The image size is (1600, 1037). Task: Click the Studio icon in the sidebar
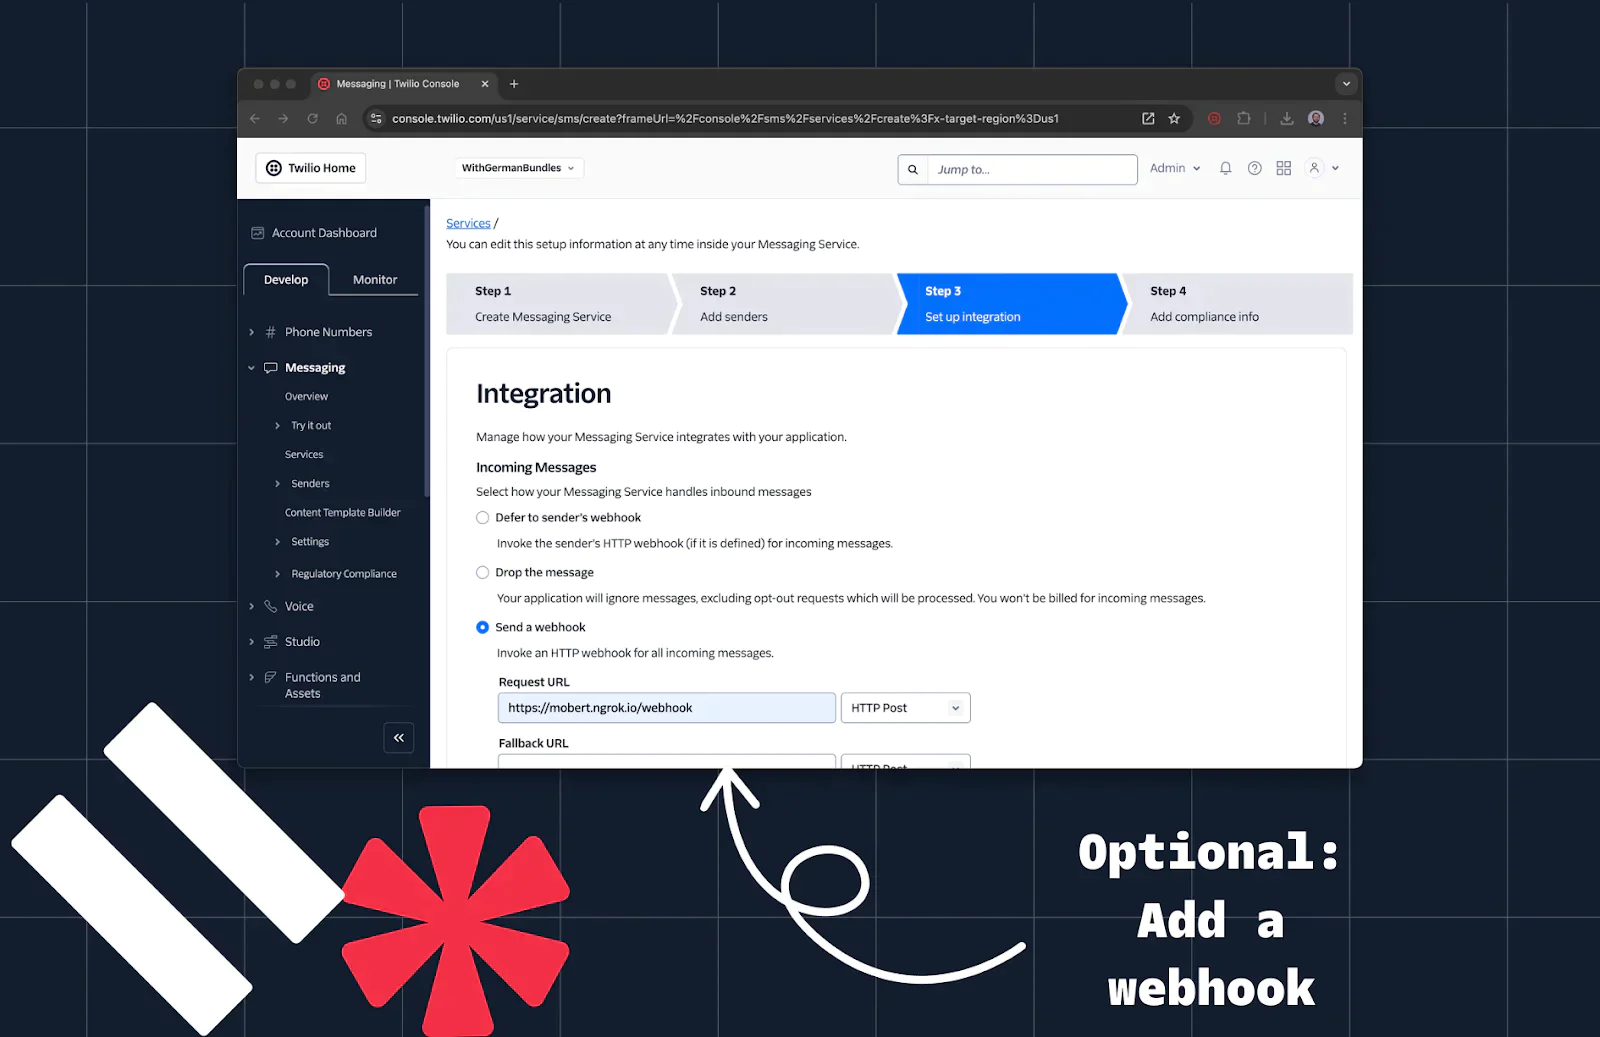tap(270, 642)
